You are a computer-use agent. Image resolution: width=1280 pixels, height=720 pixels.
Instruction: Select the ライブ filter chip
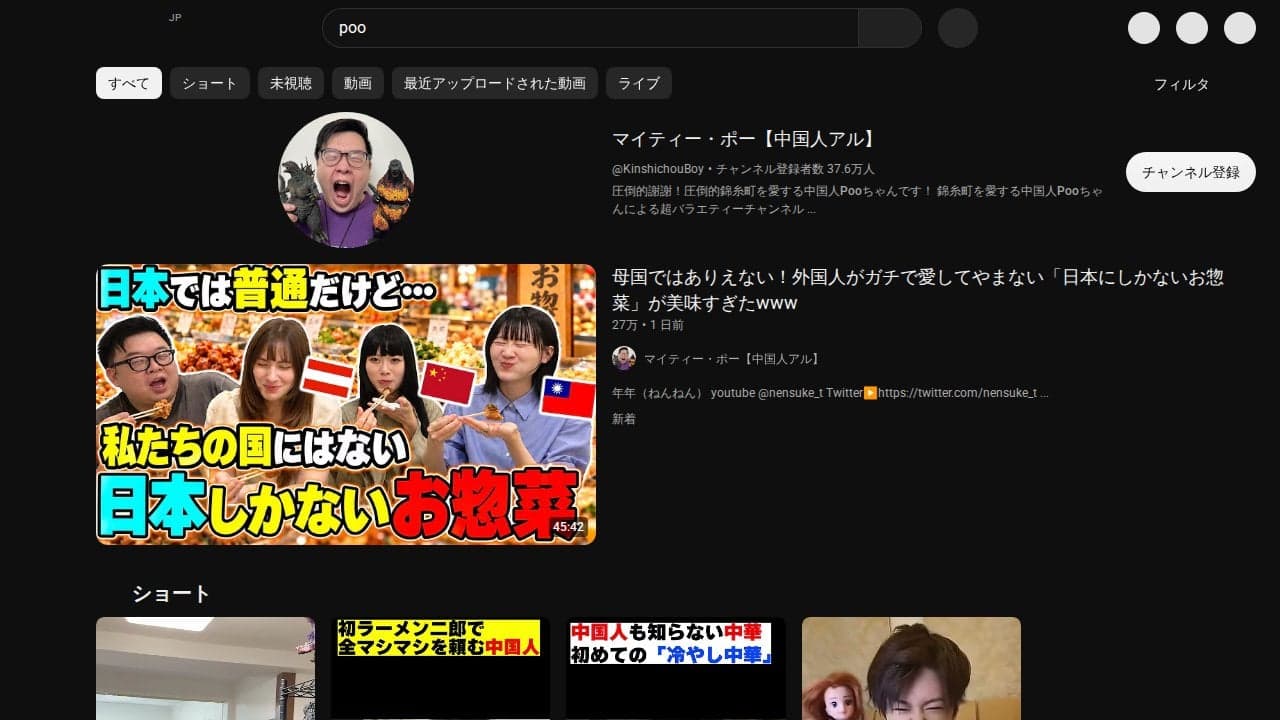pos(639,83)
